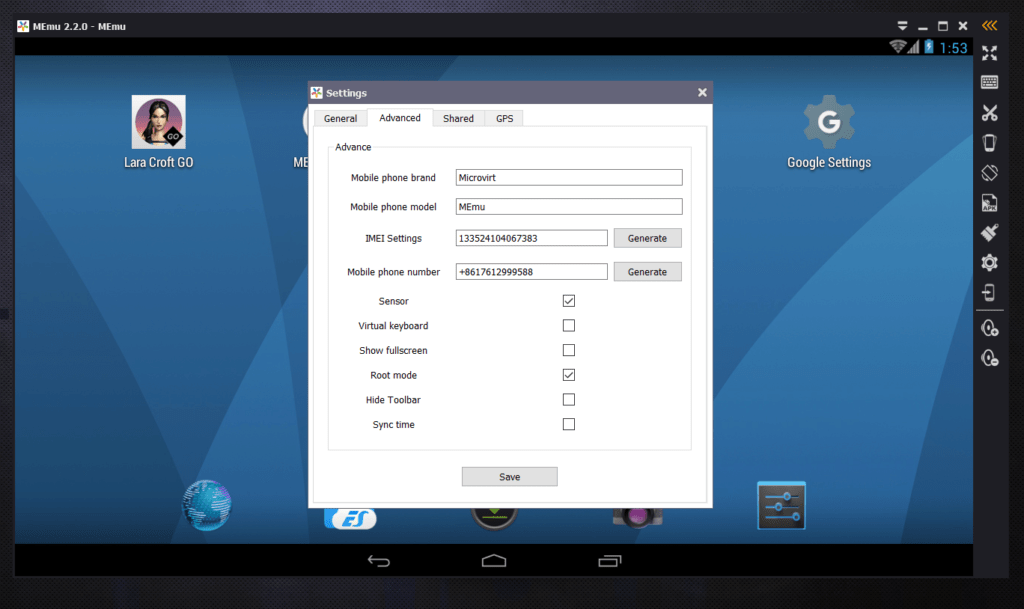Screen dimensions: 1024x609
Task: Click the Settings dialog title text
Action: (x=346, y=93)
